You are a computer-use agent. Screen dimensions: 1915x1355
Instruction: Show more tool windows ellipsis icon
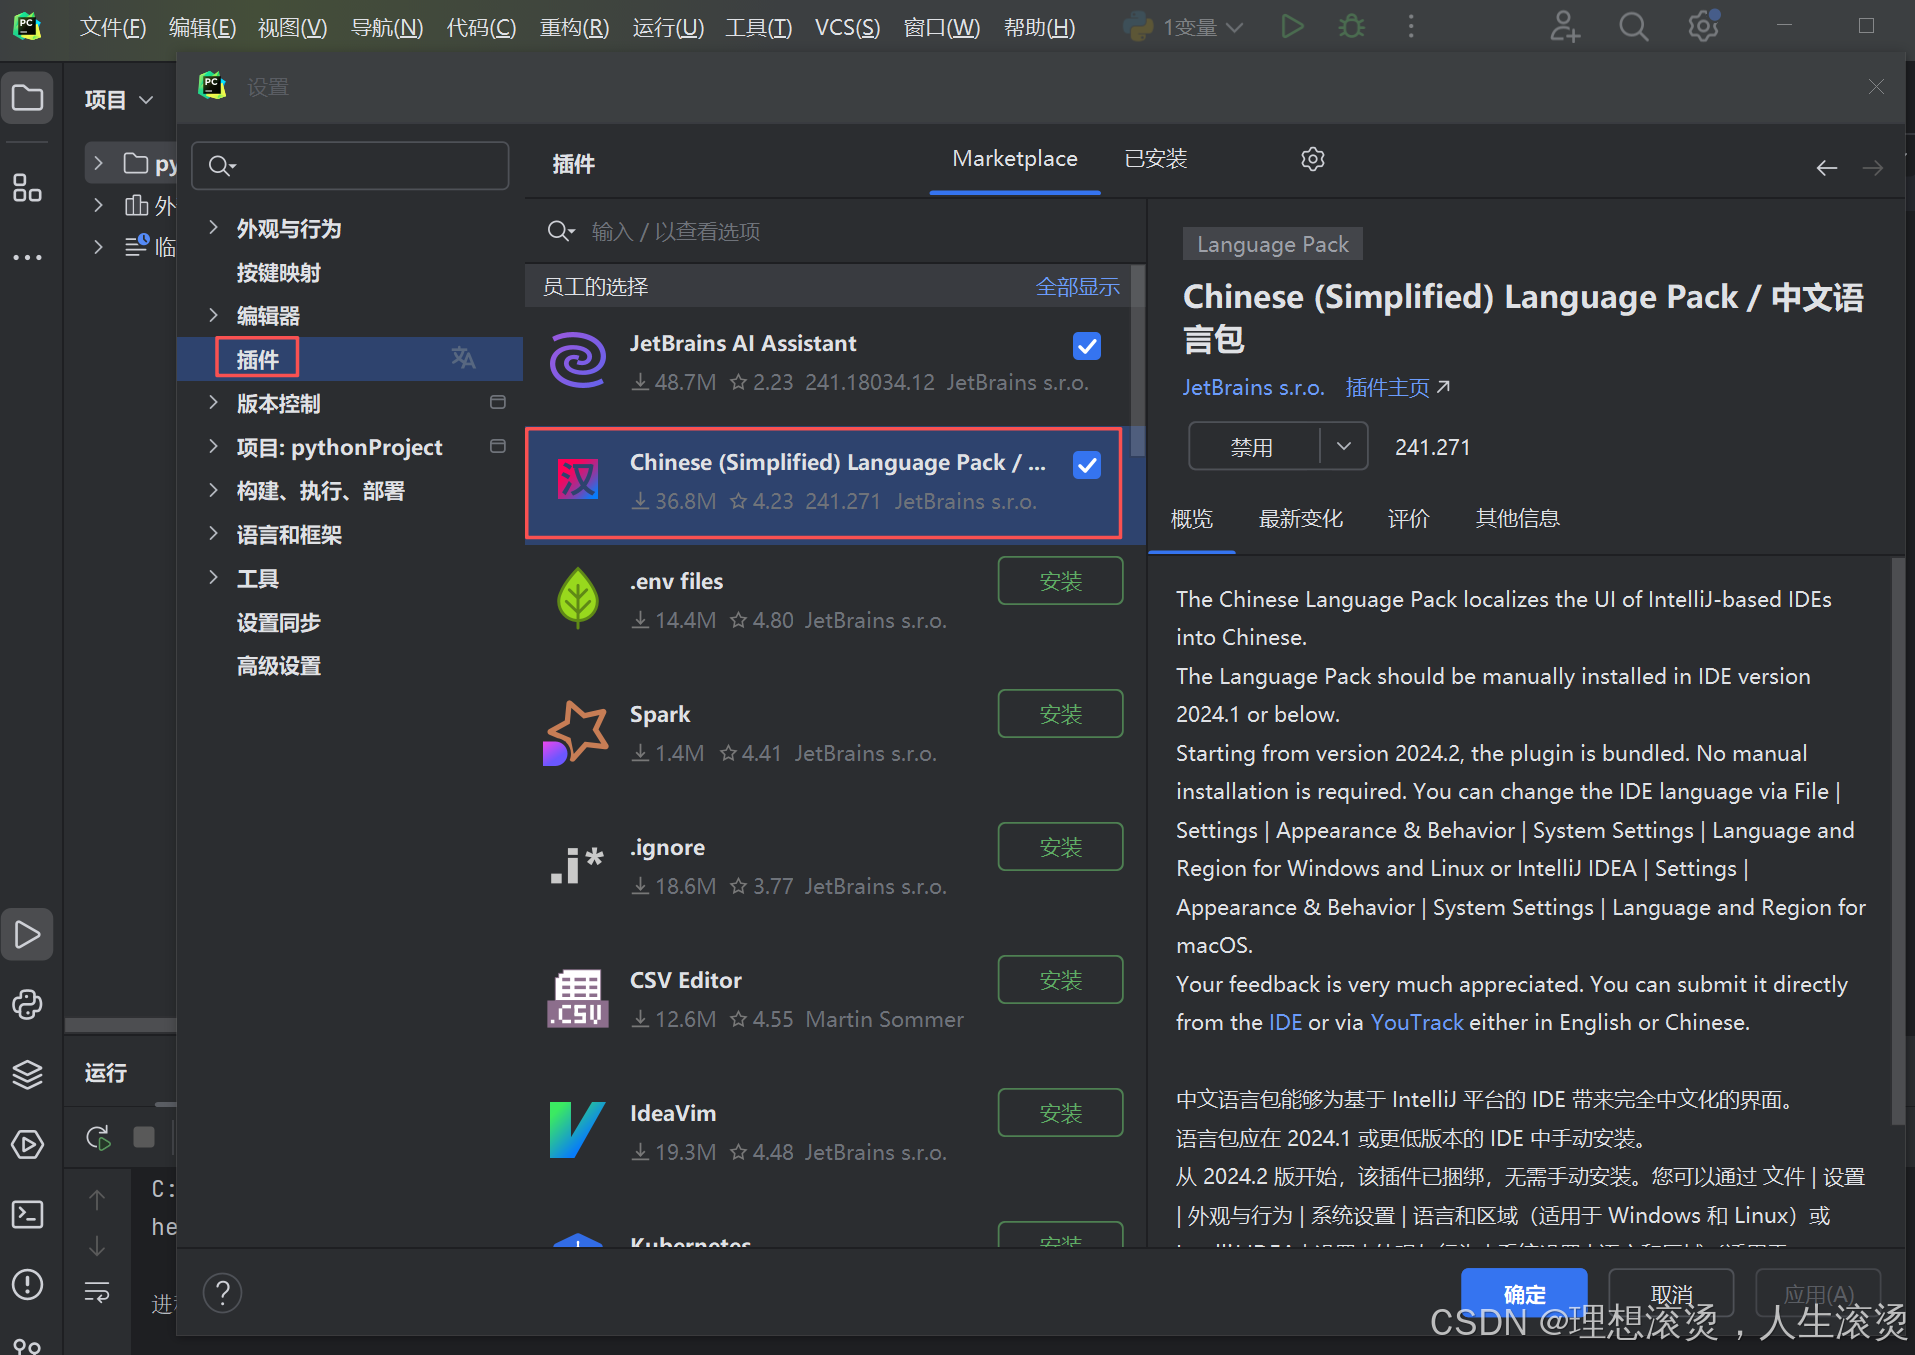pos(27,257)
